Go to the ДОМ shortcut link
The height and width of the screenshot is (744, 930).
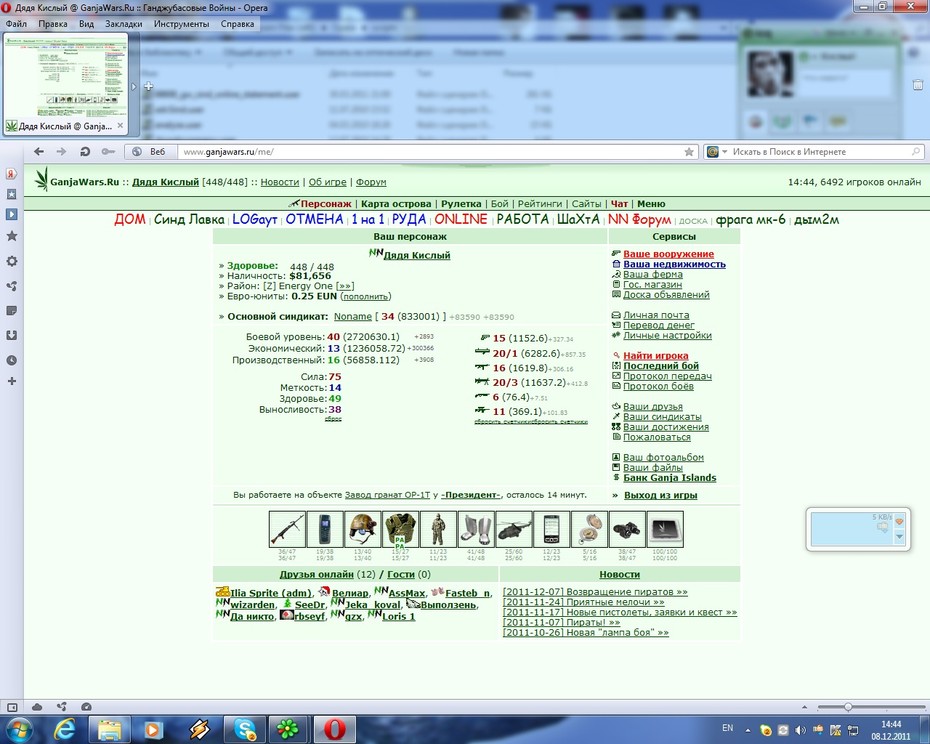[130, 219]
